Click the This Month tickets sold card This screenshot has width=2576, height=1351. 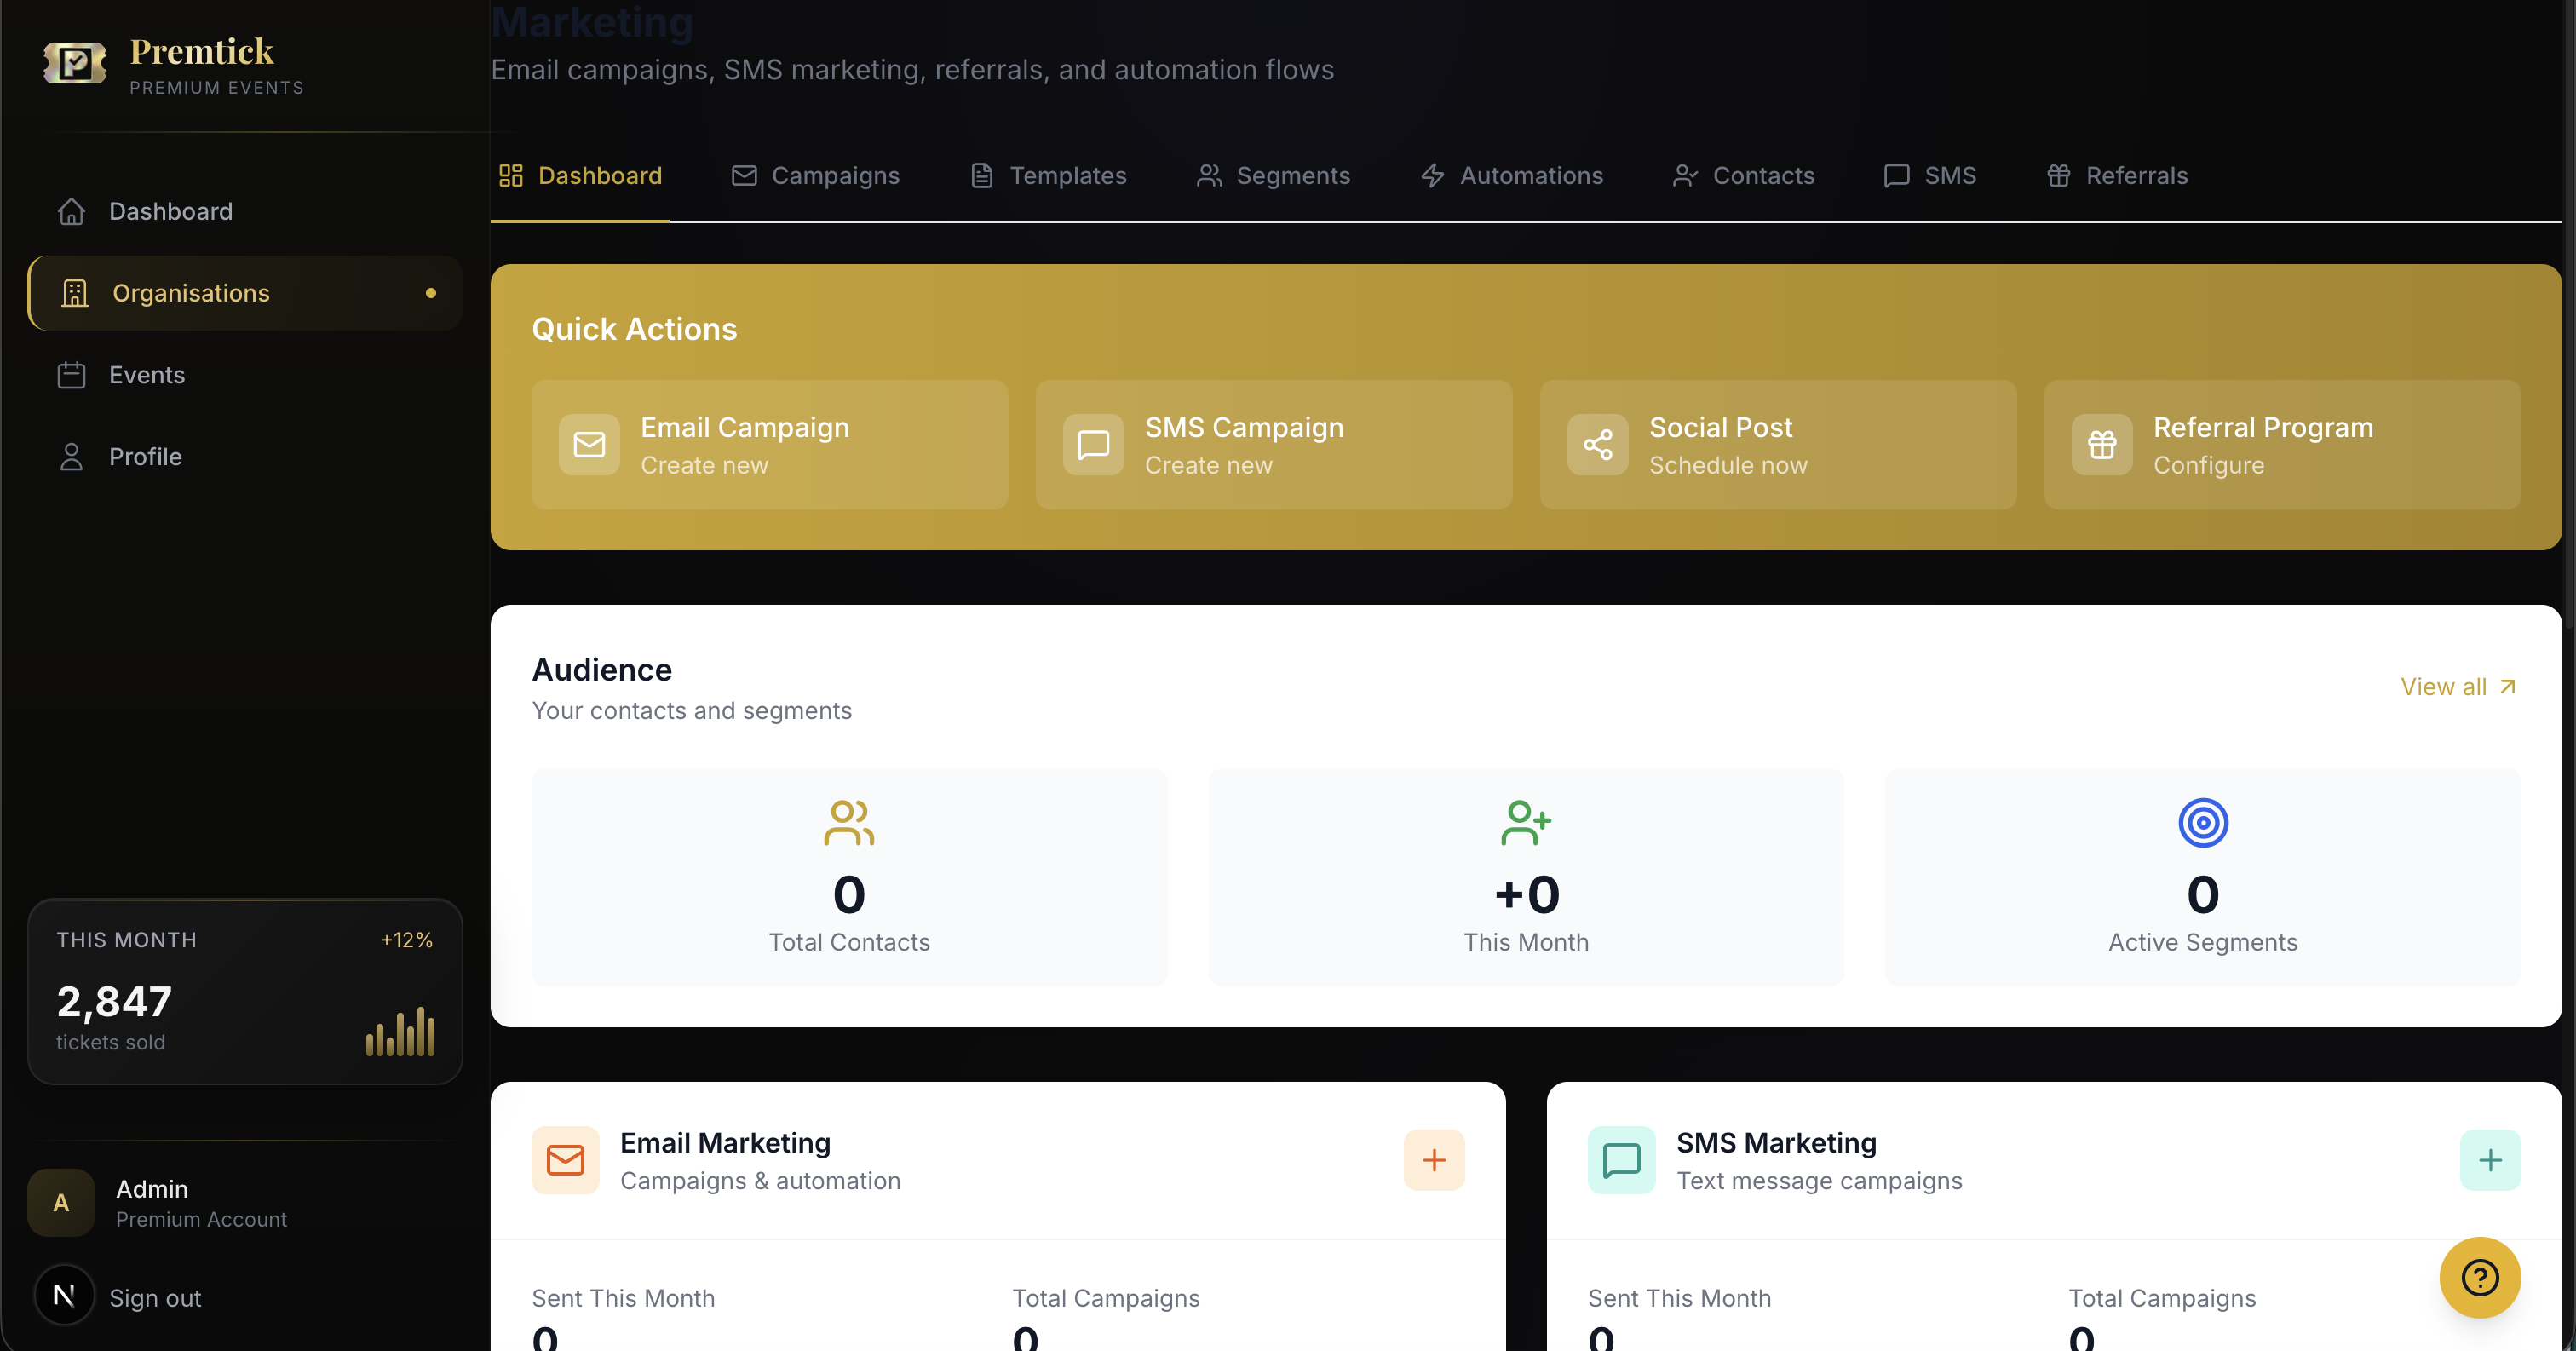click(245, 991)
